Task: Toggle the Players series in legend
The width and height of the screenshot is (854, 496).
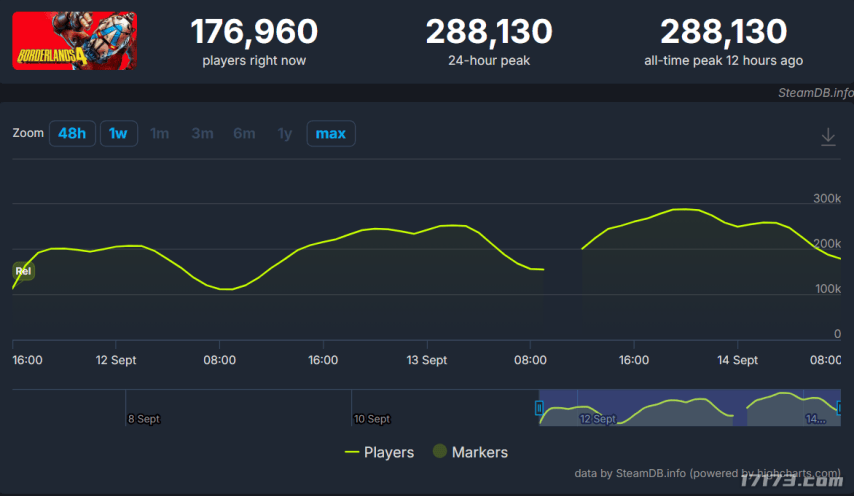Action: 379,452
